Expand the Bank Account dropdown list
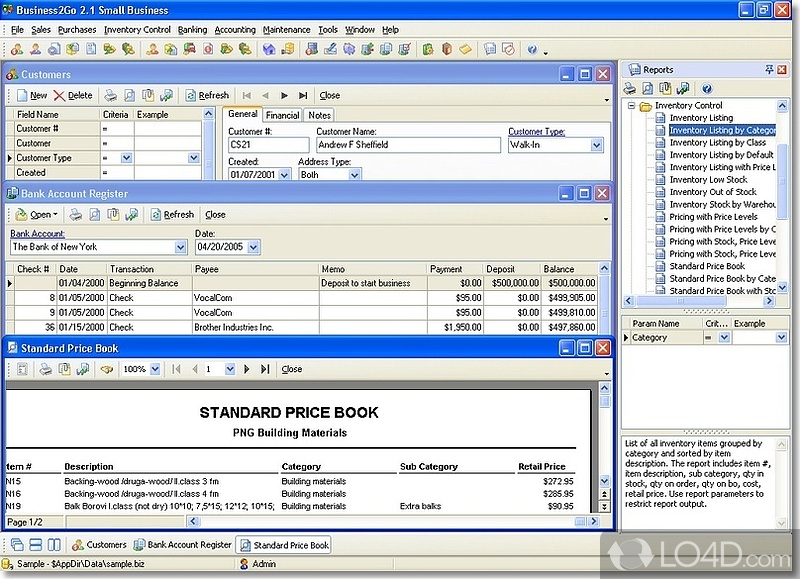This screenshot has width=800, height=579. [179, 247]
